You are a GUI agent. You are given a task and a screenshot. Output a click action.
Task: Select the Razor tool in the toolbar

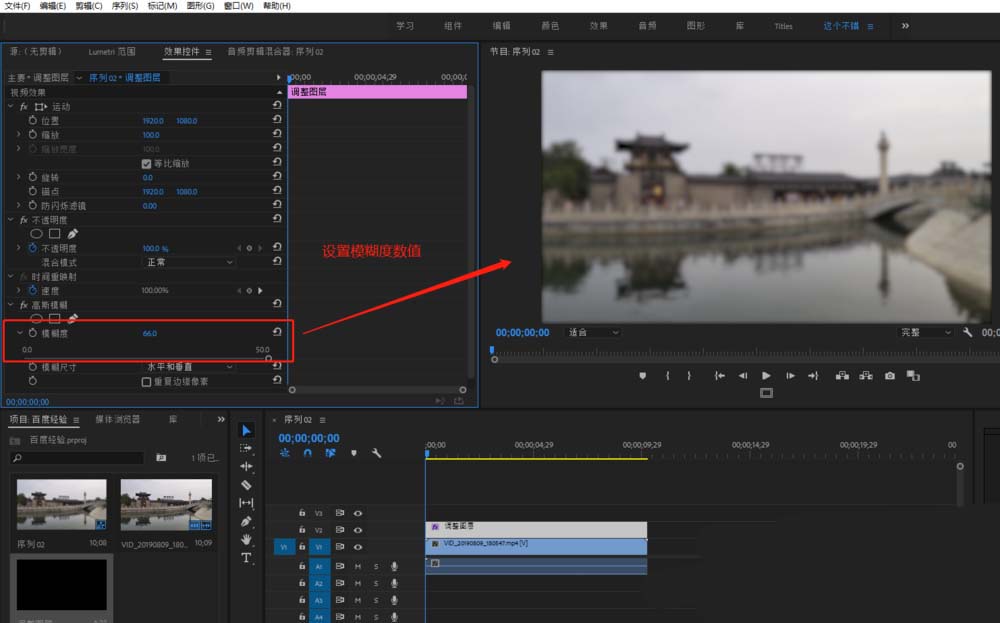point(247,484)
